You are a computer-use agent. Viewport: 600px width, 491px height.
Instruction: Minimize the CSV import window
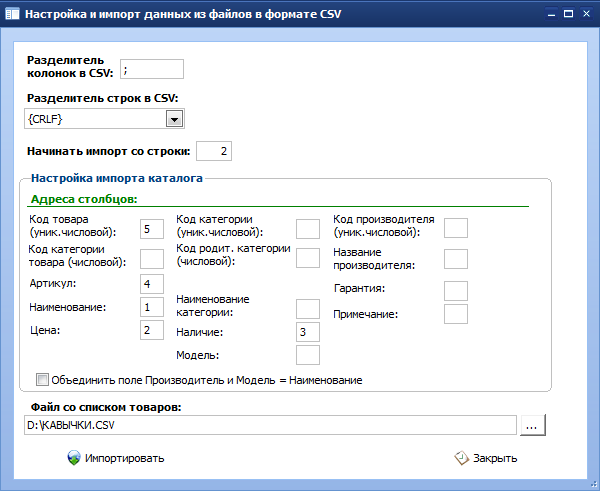coord(551,14)
